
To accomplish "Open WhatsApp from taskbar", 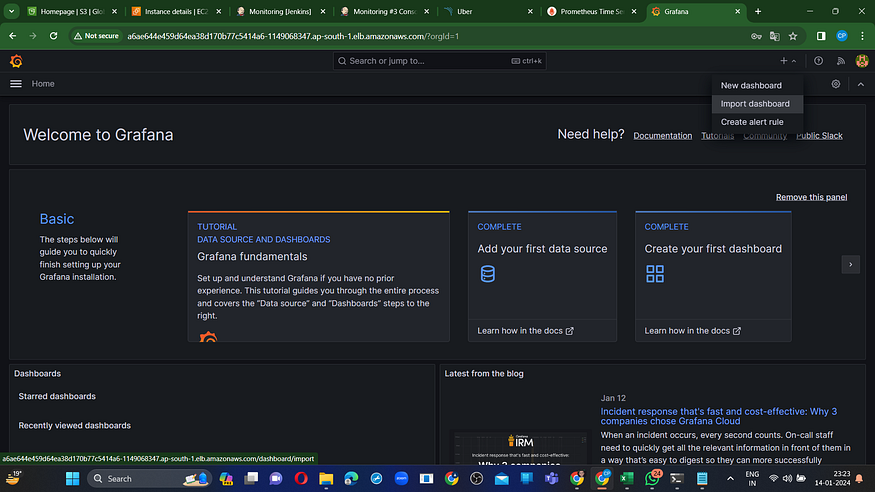I will click(652, 479).
